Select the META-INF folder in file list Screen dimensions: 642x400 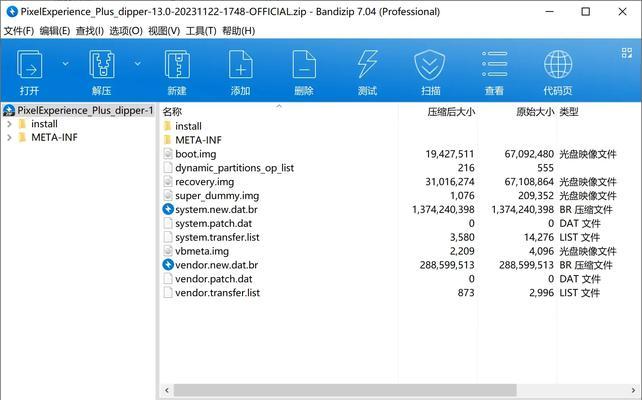(199, 140)
